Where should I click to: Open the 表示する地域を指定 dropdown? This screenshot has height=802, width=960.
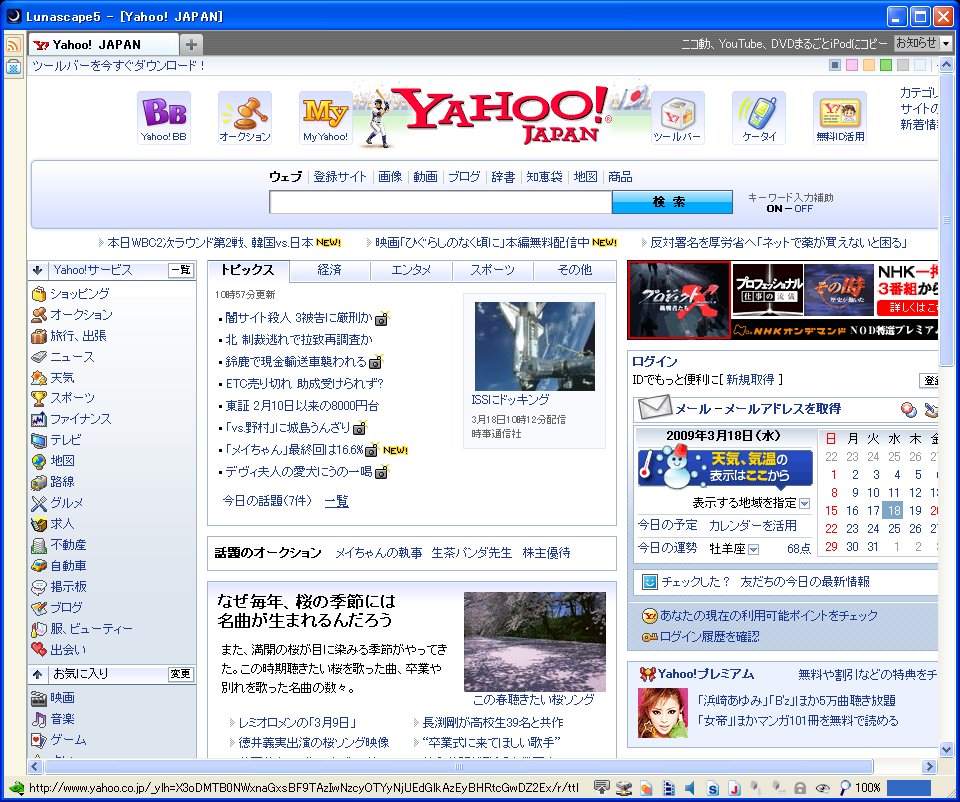click(804, 504)
